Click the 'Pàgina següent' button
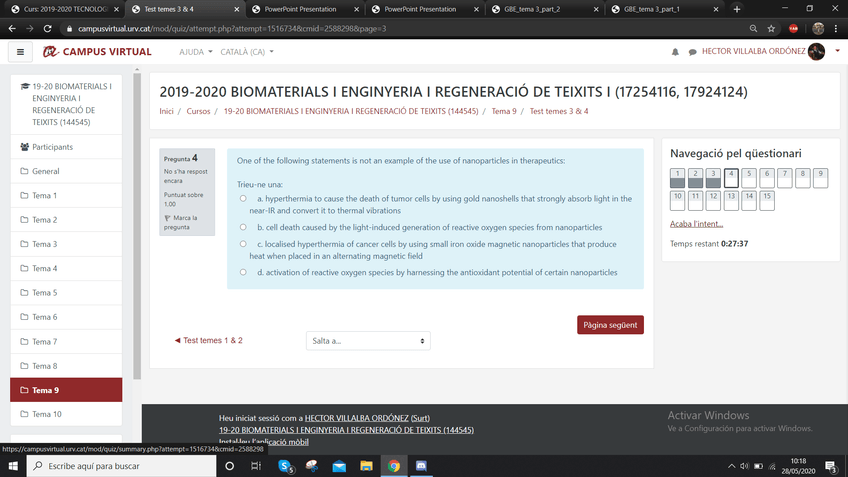 tap(610, 325)
